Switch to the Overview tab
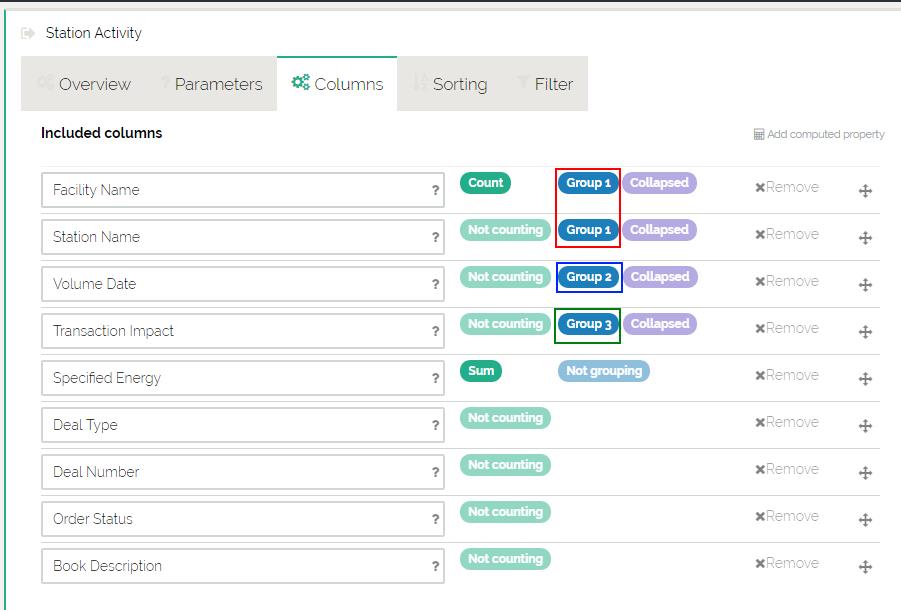Screen dimensions: 901x610 point(84,84)
